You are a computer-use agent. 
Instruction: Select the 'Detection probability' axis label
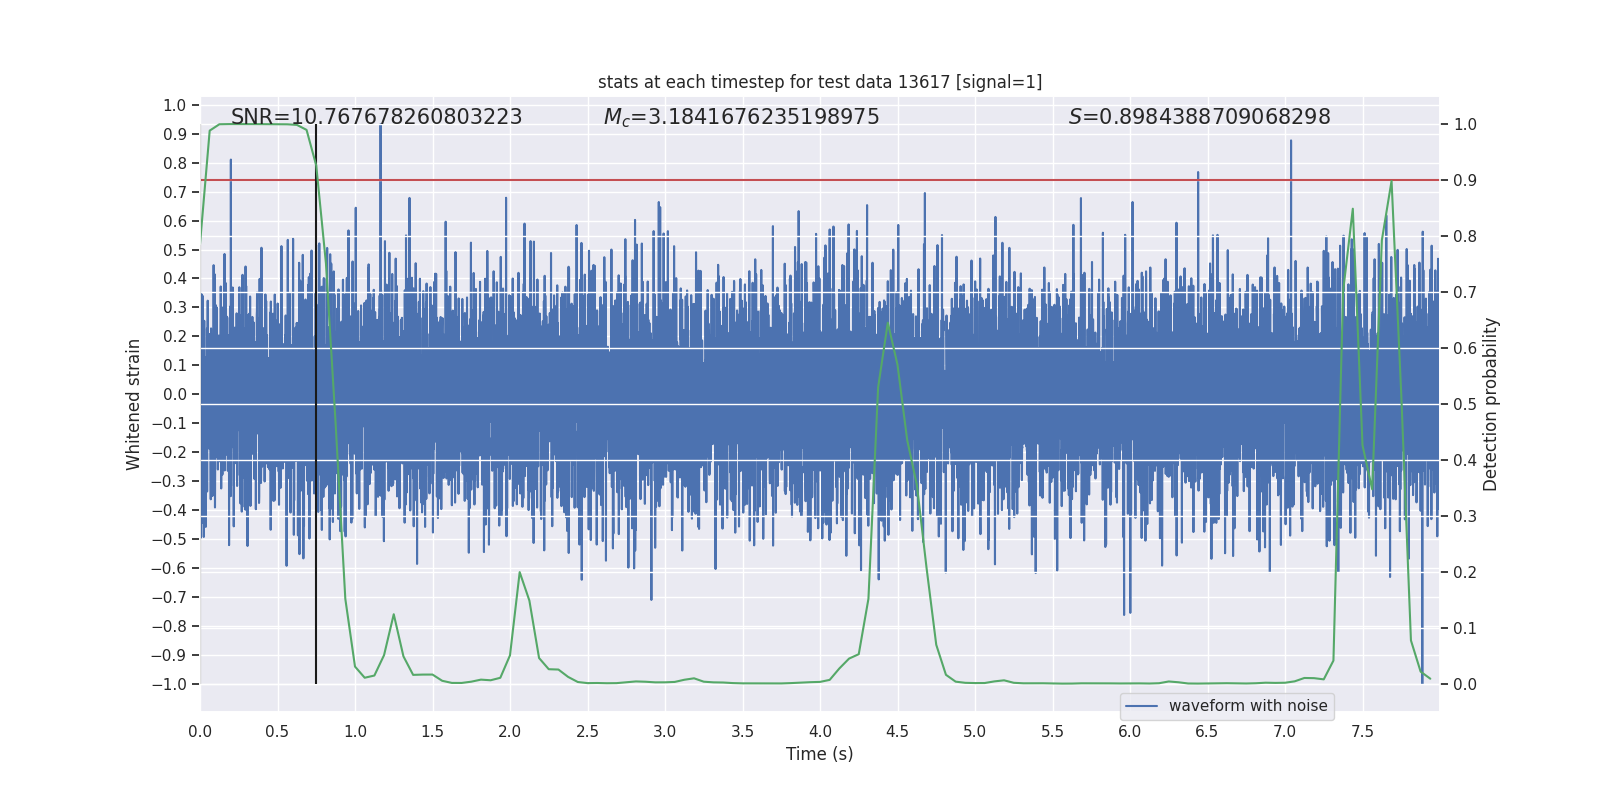pos(1491,404)
